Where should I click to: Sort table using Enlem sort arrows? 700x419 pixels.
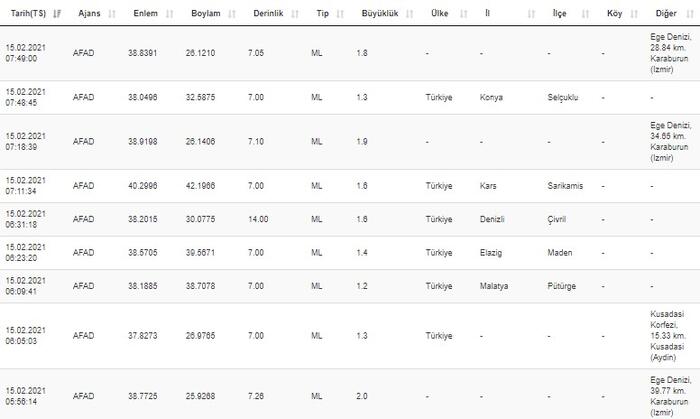[170, 14]
